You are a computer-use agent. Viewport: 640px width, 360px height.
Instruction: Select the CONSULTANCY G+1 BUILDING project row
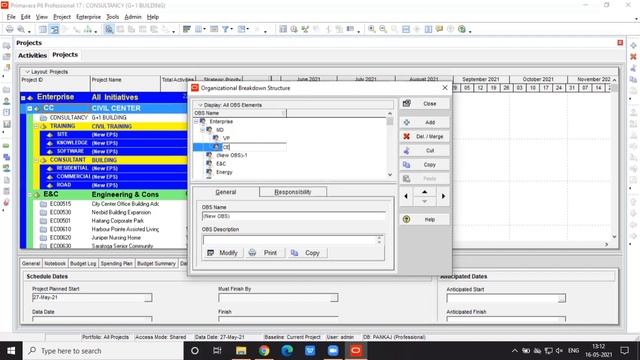coord(105,118)
